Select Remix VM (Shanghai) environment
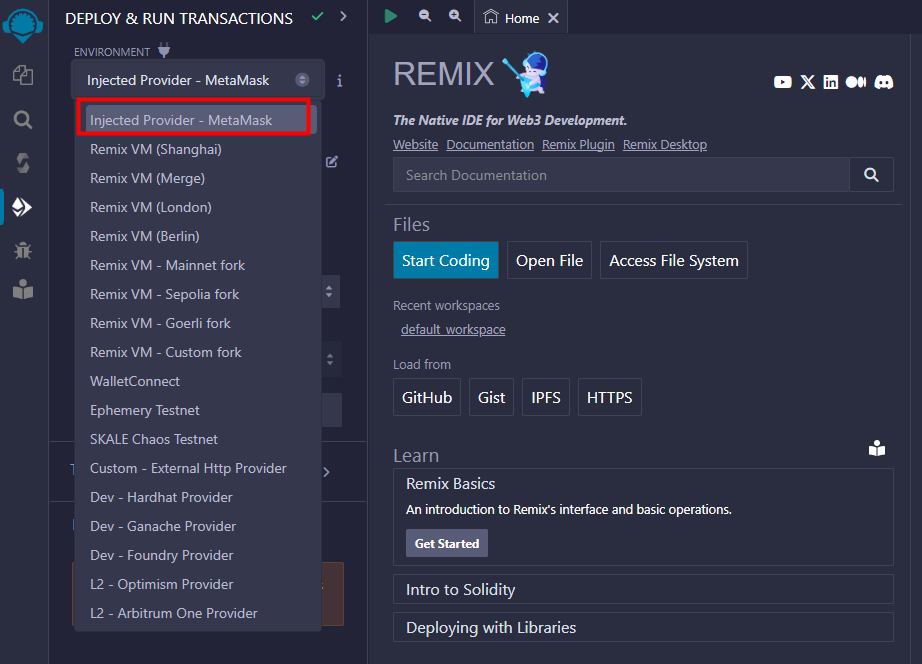The width and height of the screenshot is (922, 664). [x=198, y=149]
